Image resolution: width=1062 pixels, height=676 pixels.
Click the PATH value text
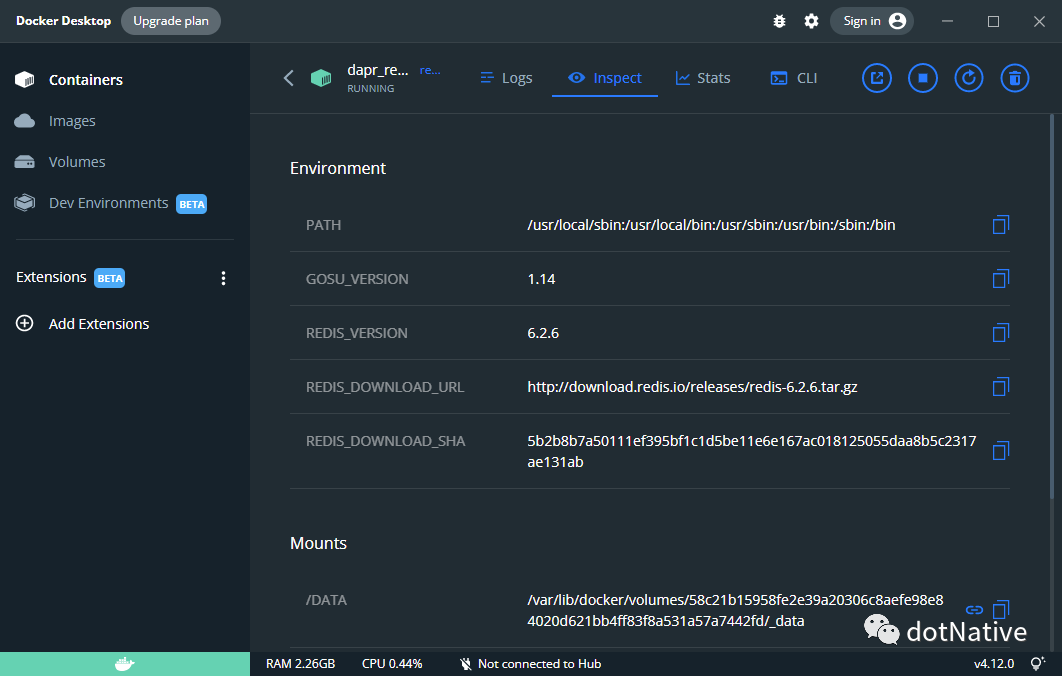tap(711, 225)
